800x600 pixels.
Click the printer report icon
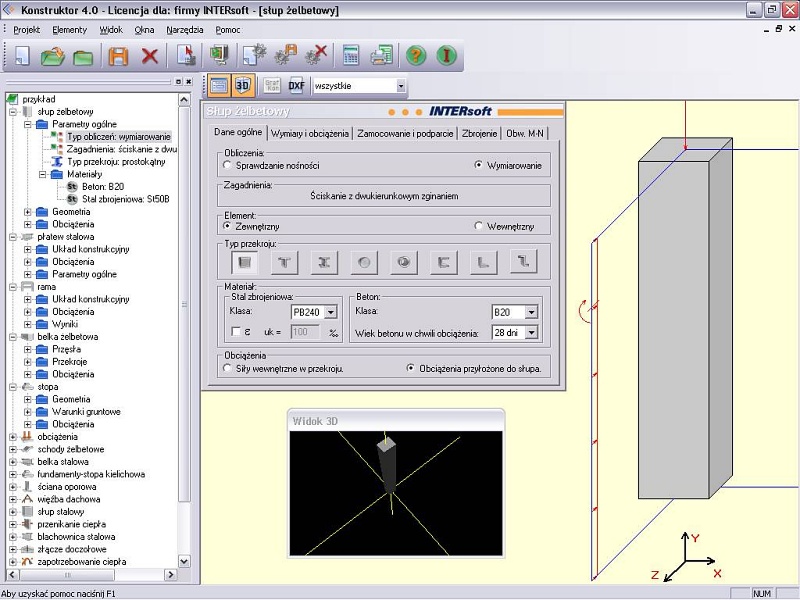(x=382, y=55)
